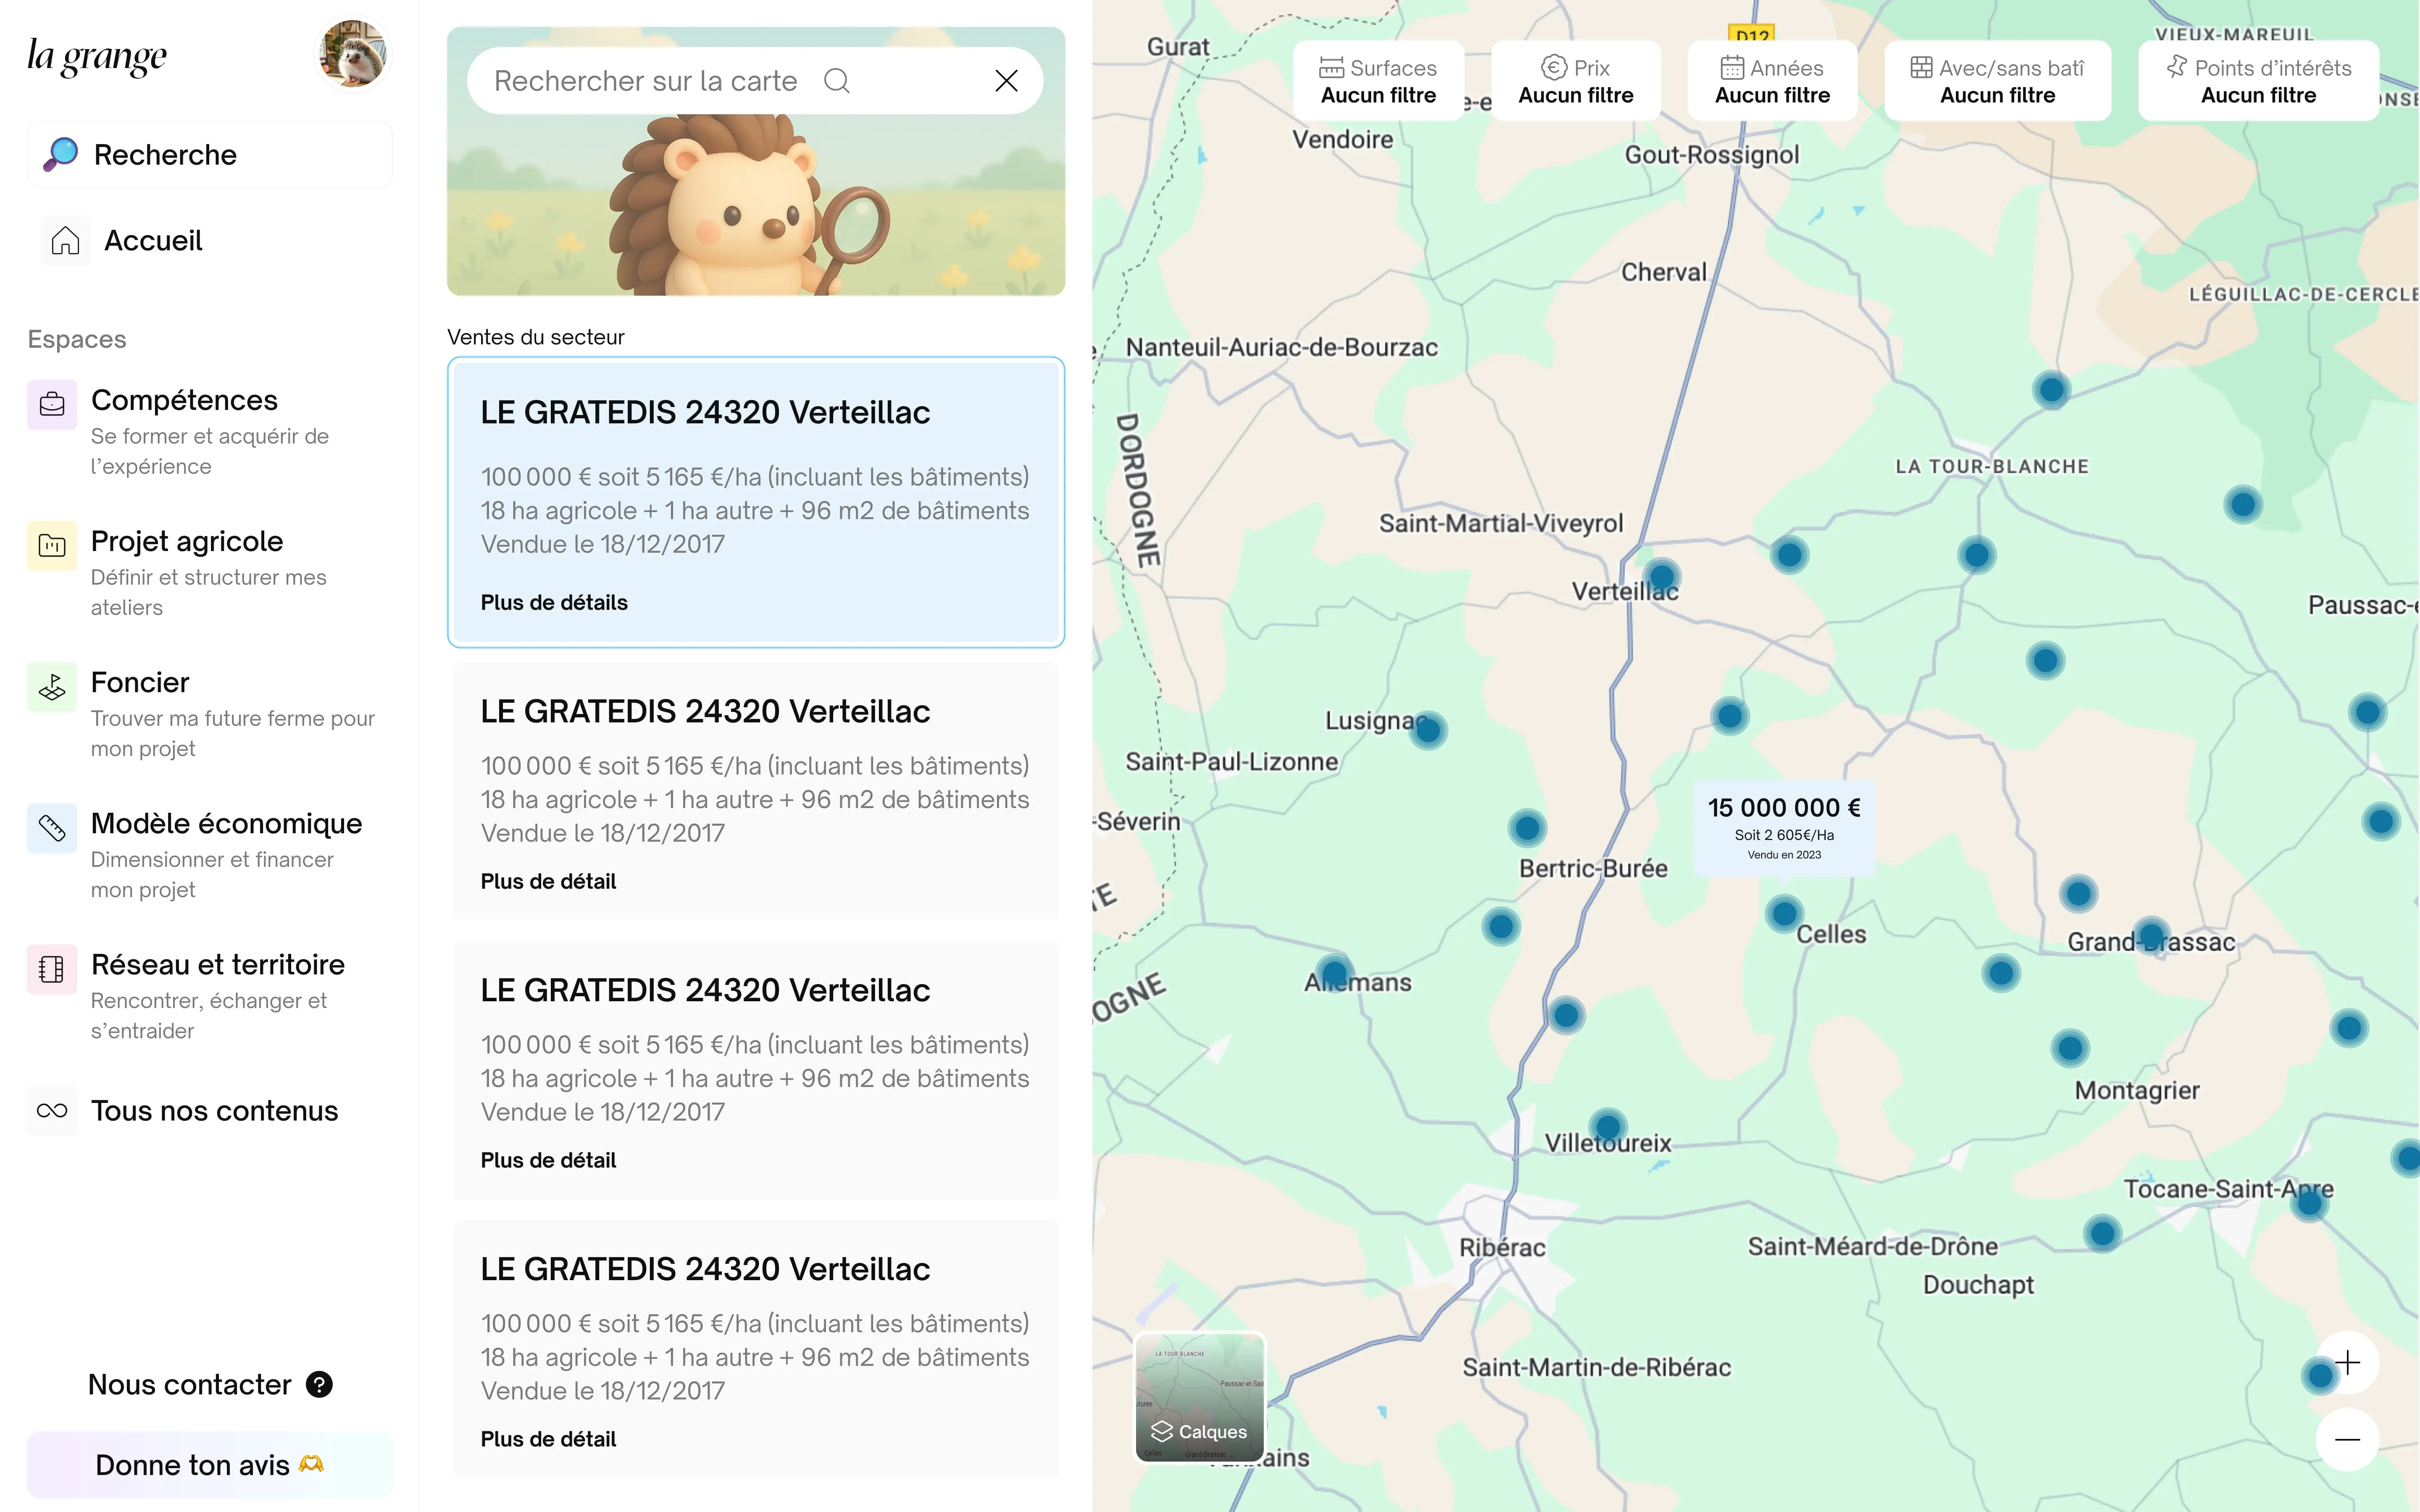The width and height of the screenshot is (2420, 1512).
Task: Click the map marker above Bertric-Burée
Action: tap(1527, 828)
